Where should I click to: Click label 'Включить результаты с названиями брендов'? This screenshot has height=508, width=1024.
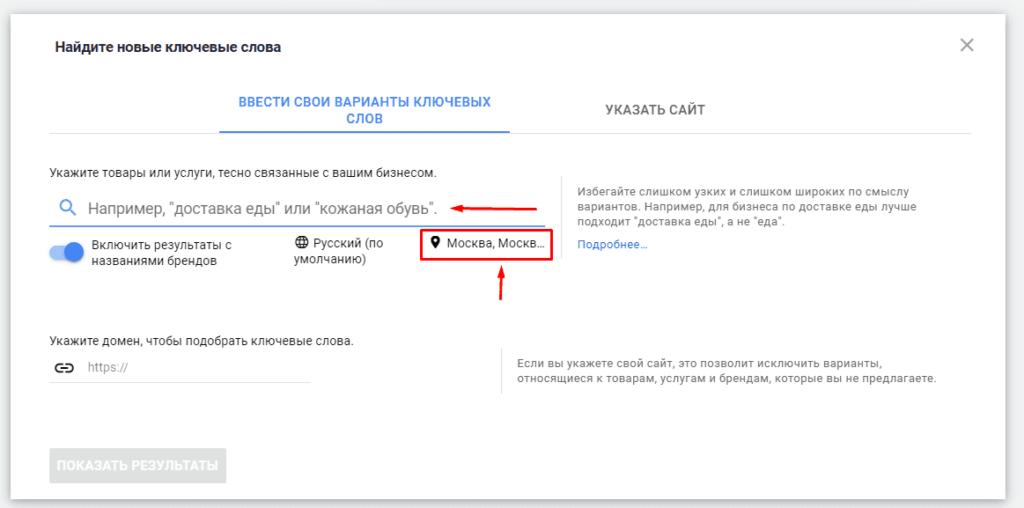tap(161, 253)
